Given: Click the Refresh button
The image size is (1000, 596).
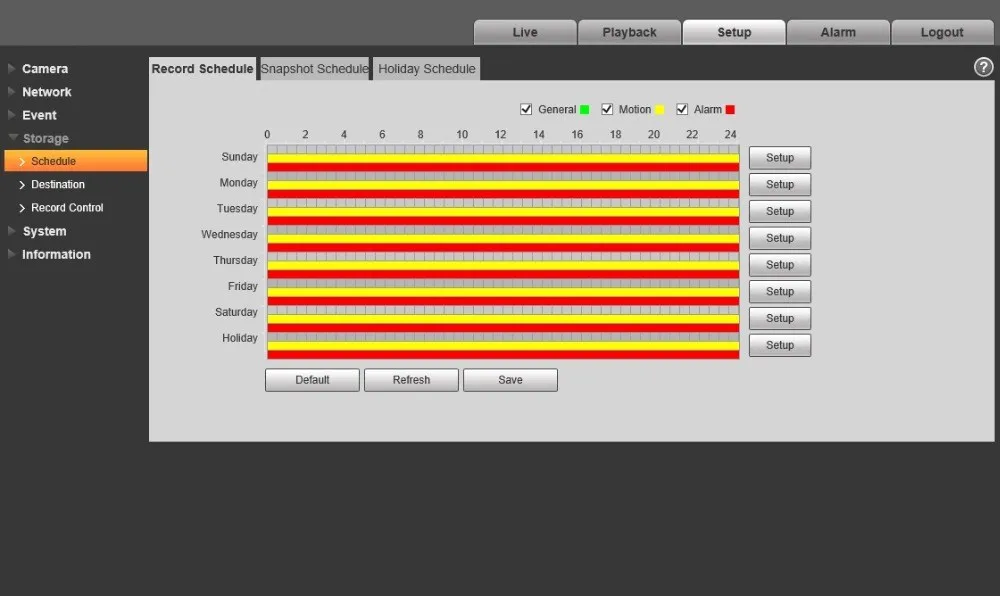Looking at the screenshot, I should coord(411,380).
